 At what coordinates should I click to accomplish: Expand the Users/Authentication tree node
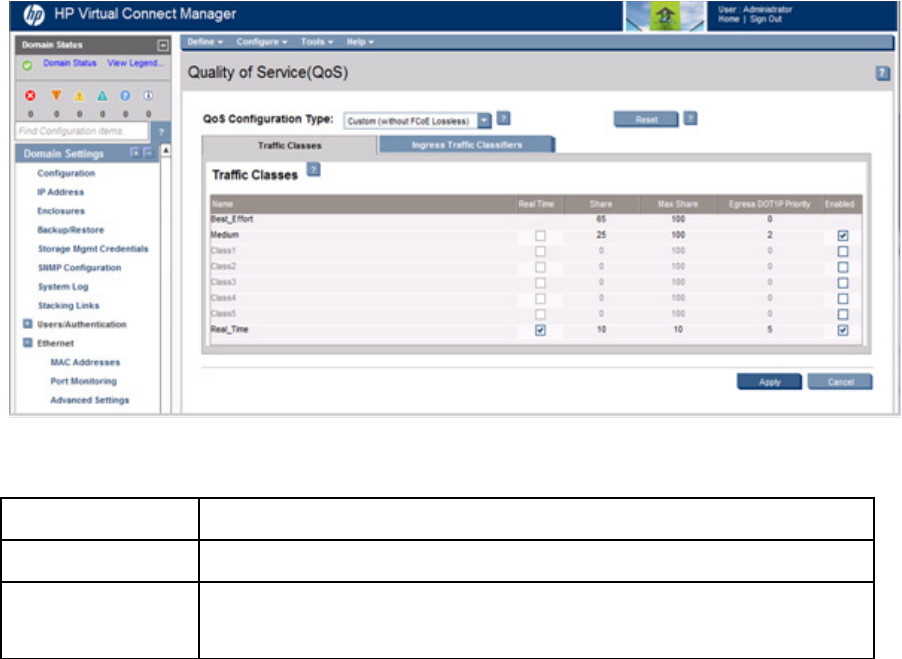(x=27, y=324)
